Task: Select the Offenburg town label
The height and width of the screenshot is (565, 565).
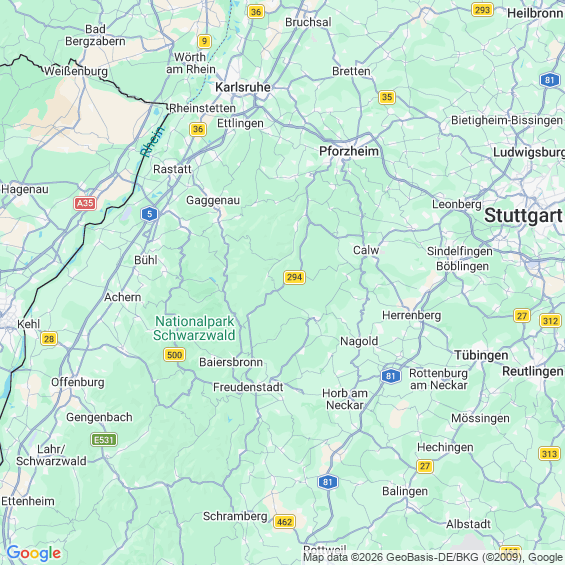Action: tap(77, 382)
